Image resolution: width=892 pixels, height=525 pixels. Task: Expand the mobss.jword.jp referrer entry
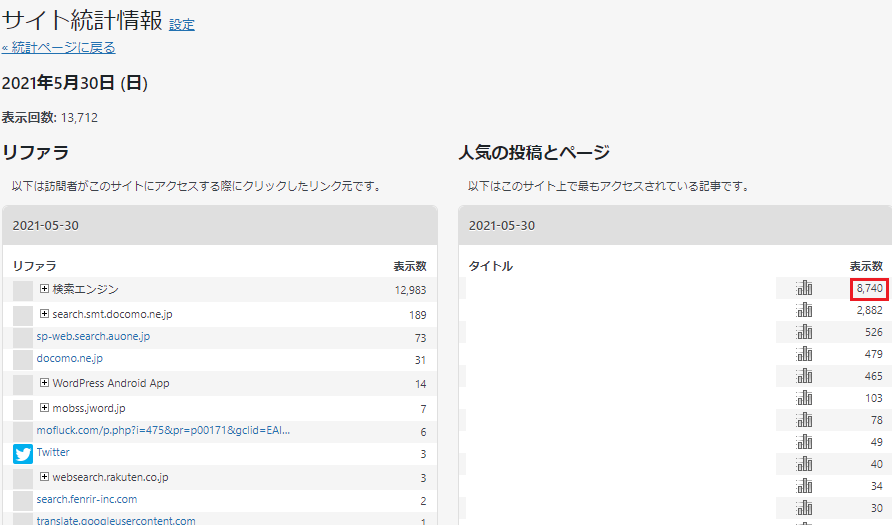click(45, 408)
